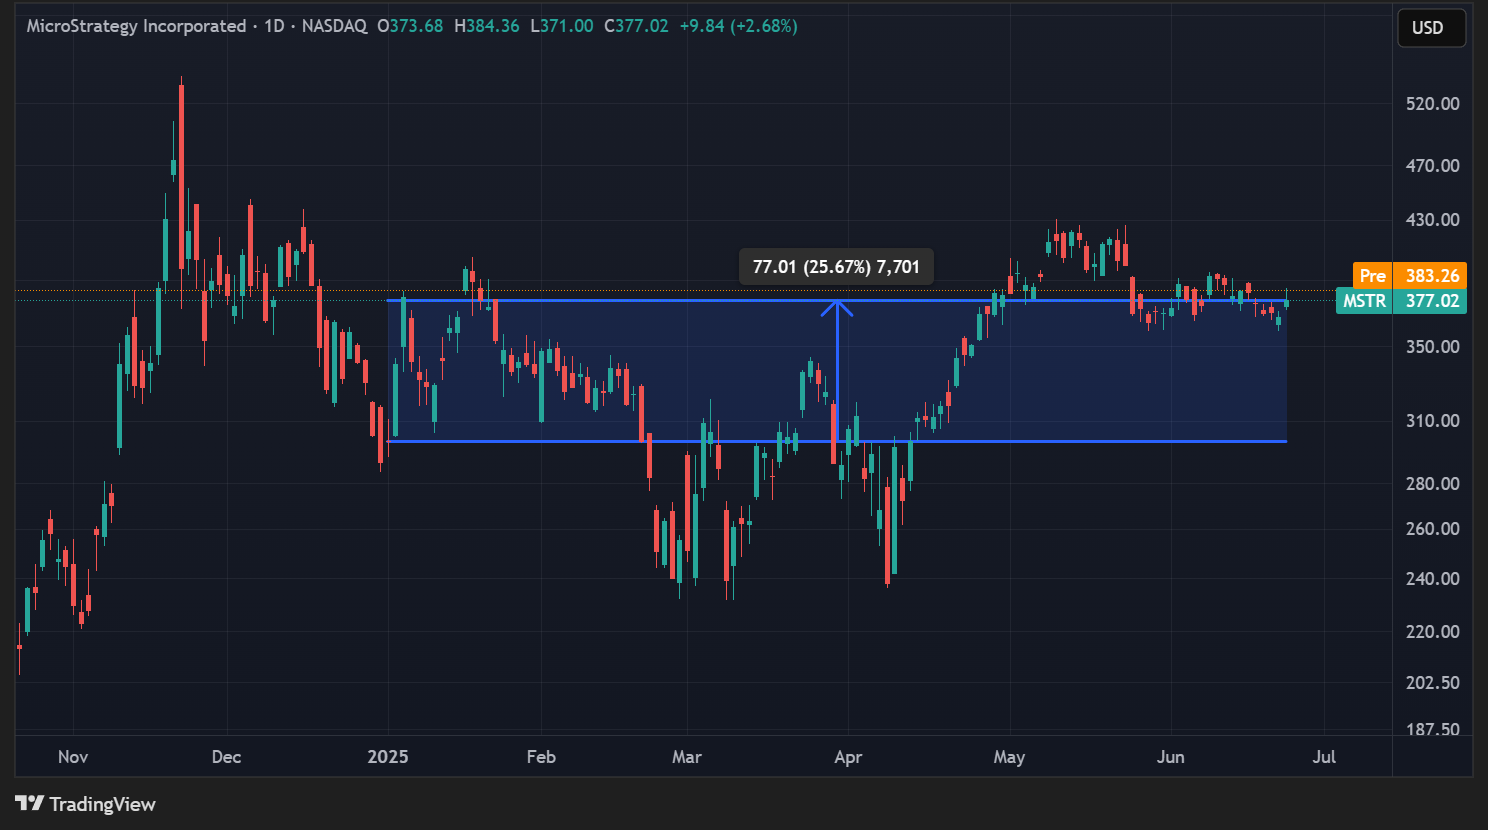Click the blue measurement arrow head
This screenshot has width=1488, height=830.
tap(837, 306)
